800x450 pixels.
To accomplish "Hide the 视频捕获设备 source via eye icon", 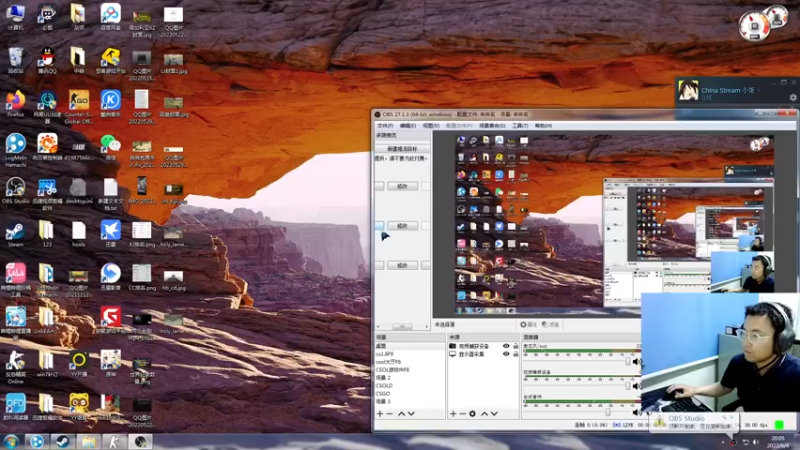I will [506, 346].
